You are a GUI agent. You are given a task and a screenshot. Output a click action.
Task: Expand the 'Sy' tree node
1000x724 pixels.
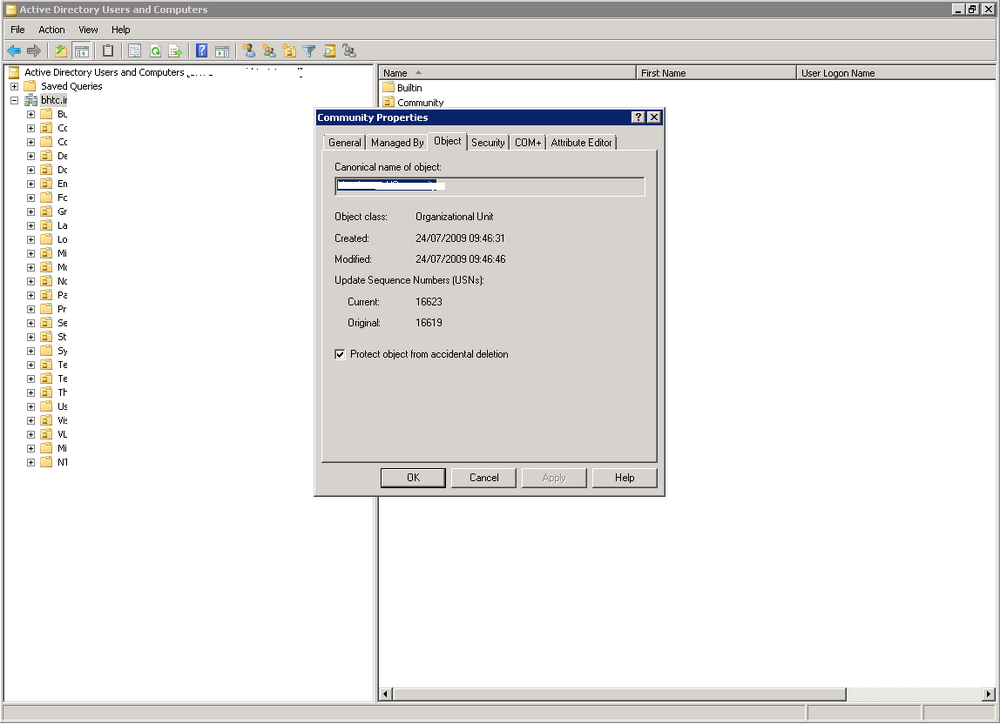click(x=31, y=351)
